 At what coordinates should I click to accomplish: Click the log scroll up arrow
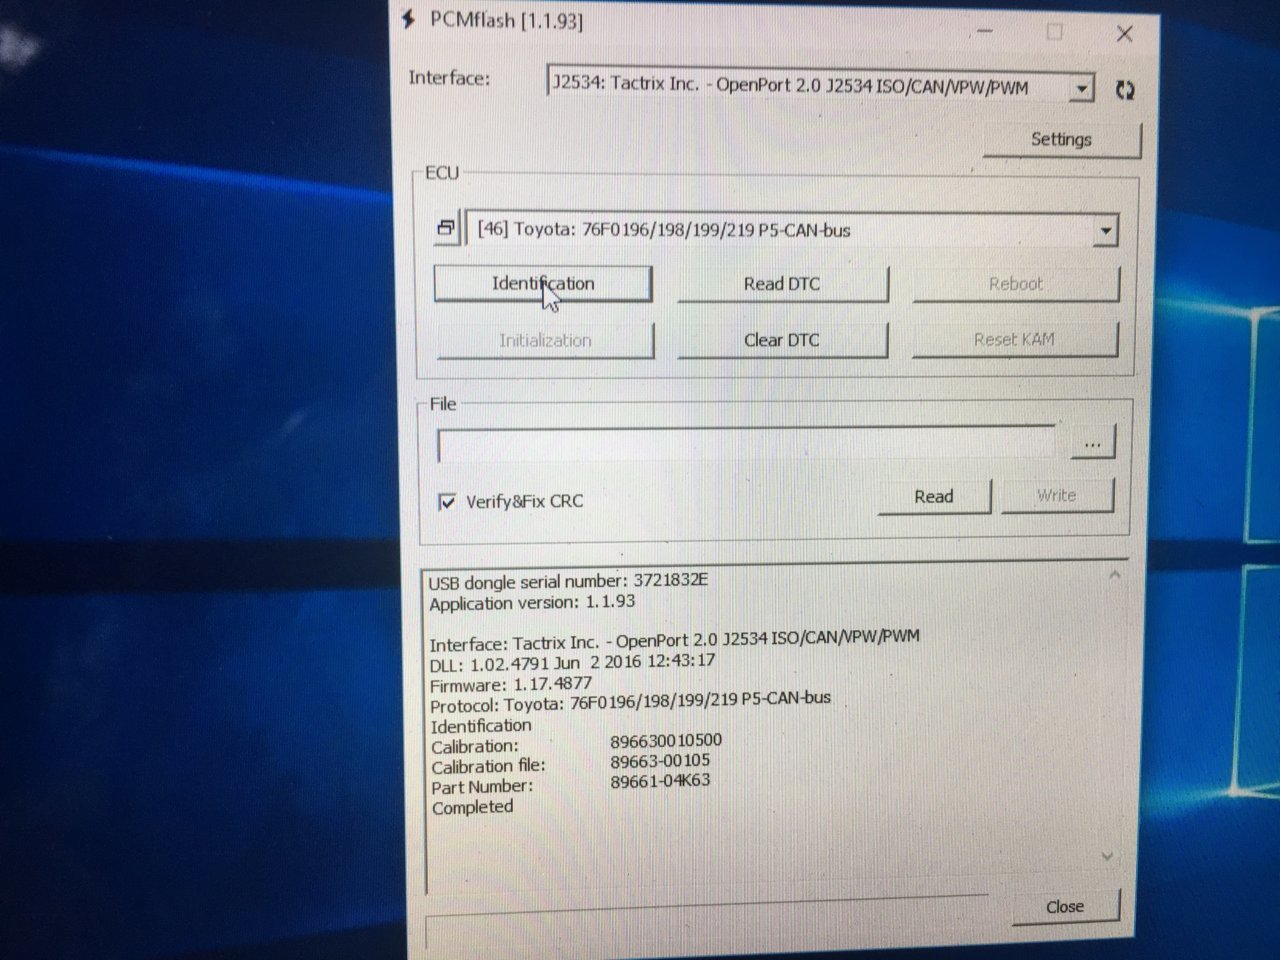[x=1115, y=575]
